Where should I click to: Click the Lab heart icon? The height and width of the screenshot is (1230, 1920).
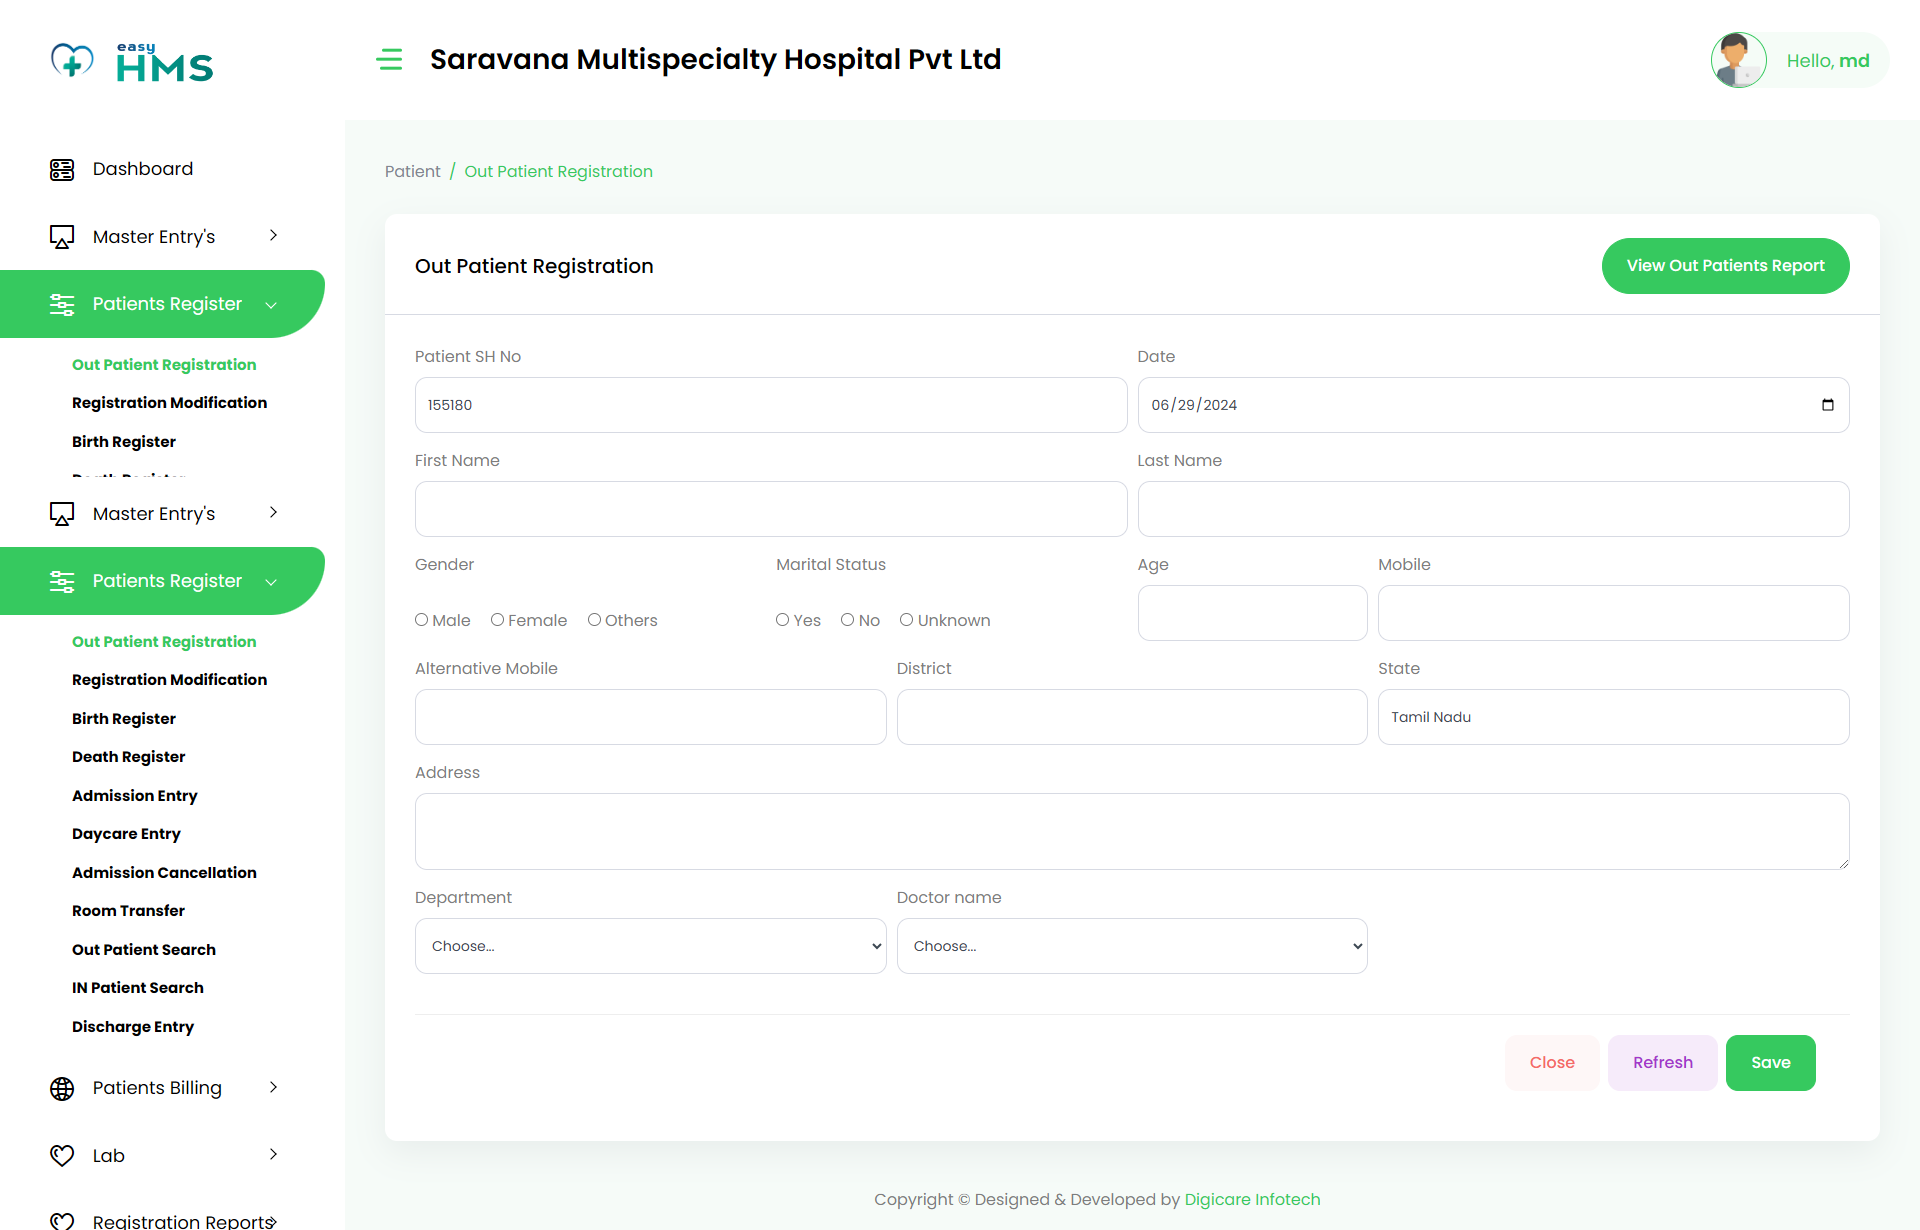point(62,1156)
